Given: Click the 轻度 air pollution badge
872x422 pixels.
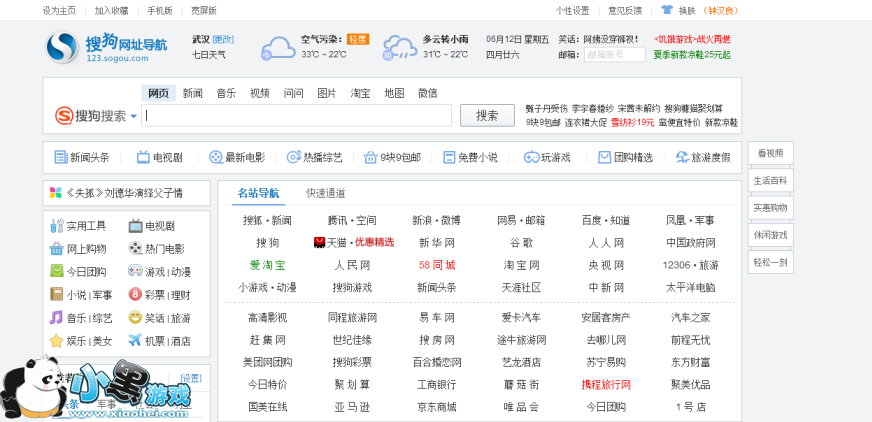Looking at the screenshot, I should point(358,39).
